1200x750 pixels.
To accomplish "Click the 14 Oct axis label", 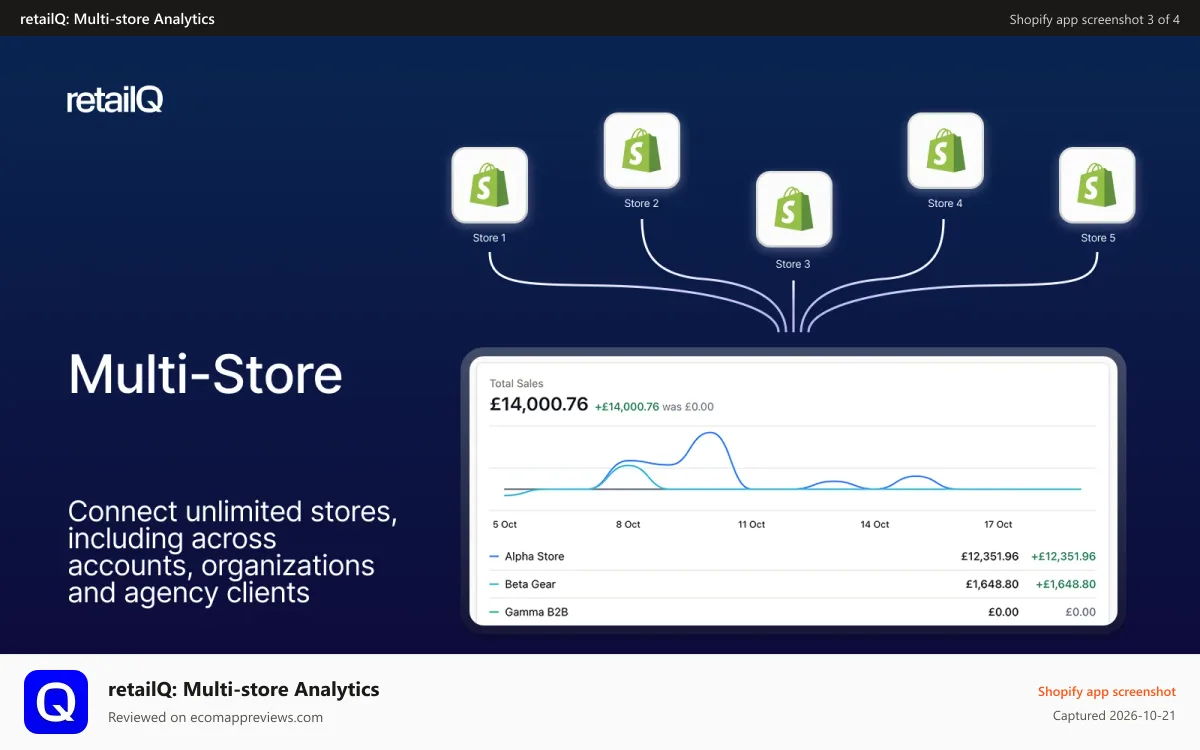I will coord(875,524).
